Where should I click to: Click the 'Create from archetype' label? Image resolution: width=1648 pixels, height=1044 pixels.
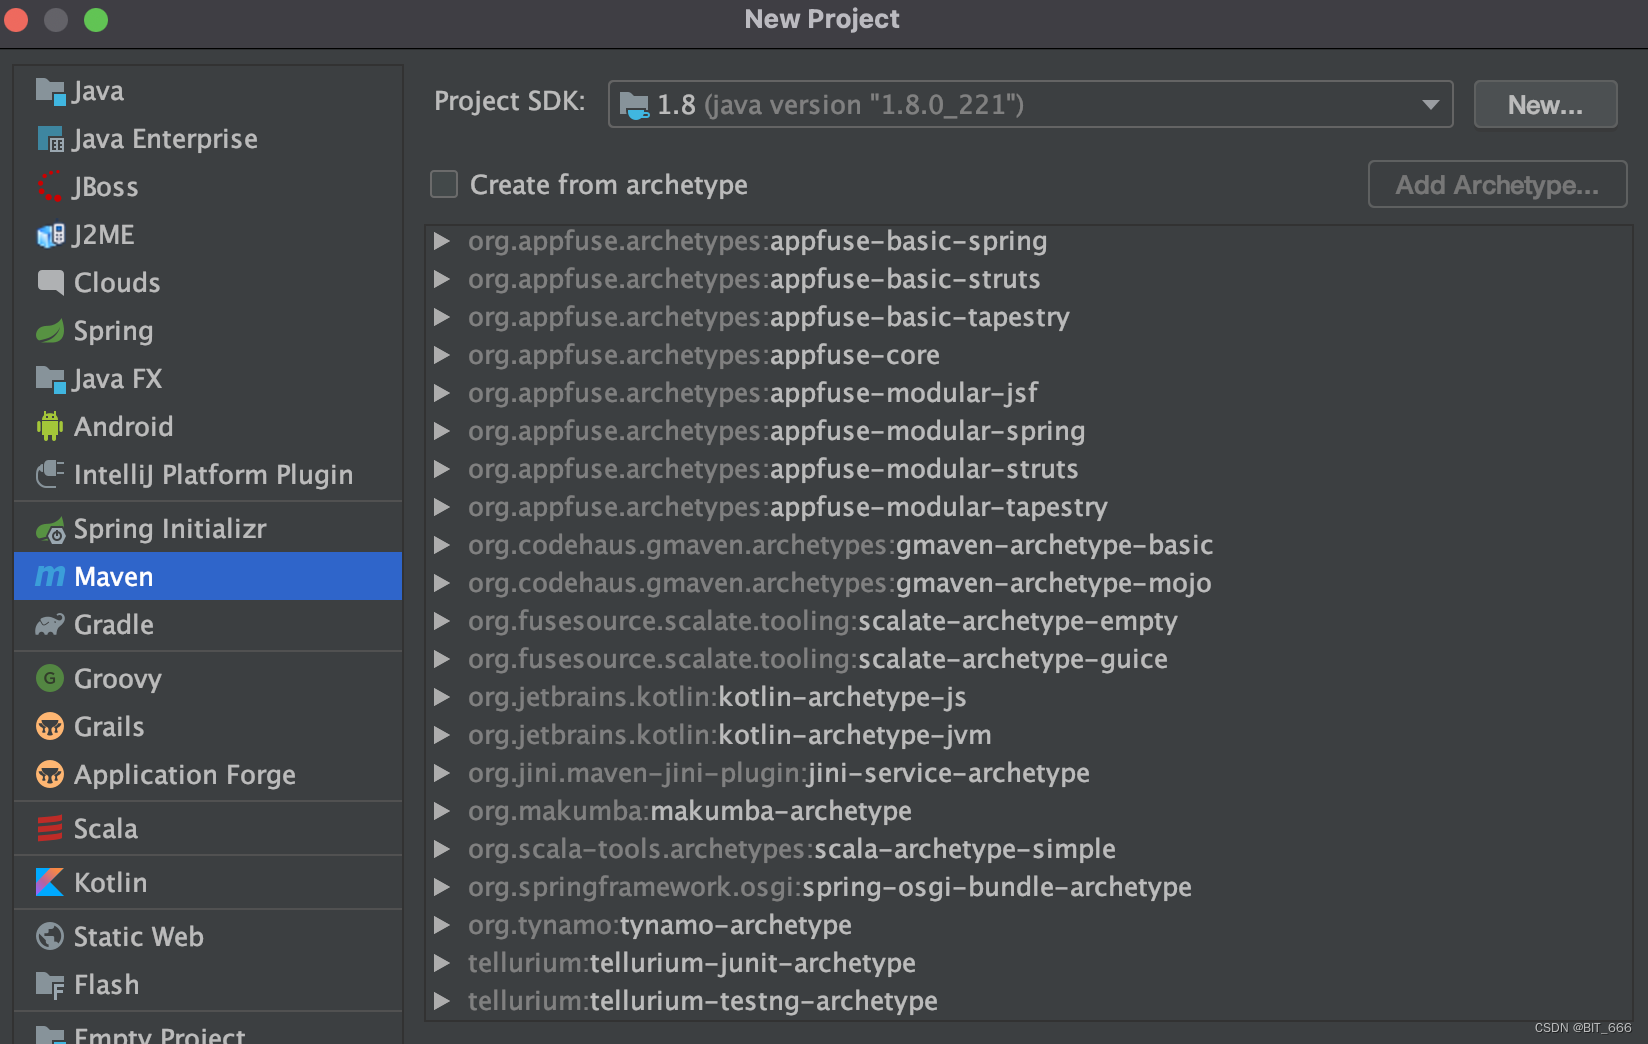(x=609, y=185)
